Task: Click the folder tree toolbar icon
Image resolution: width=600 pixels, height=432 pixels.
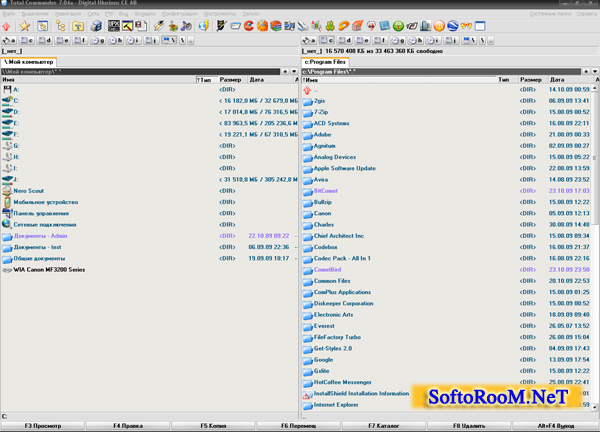Action: click(x=60, y=26)
